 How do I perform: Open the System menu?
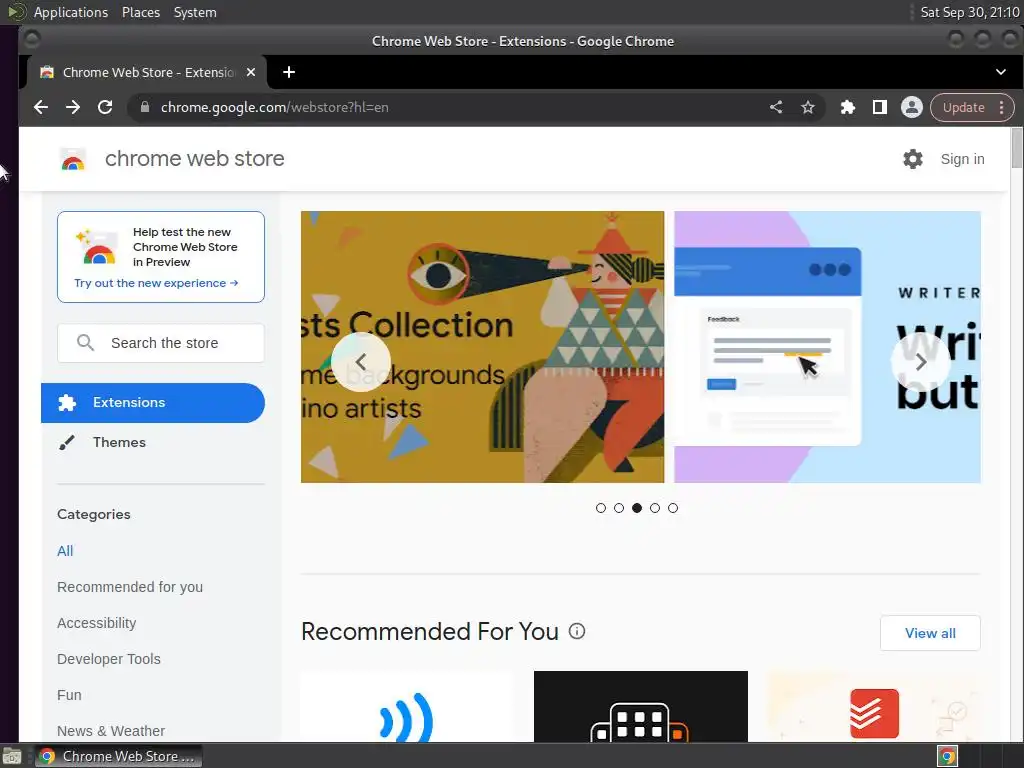pos(195,12)
